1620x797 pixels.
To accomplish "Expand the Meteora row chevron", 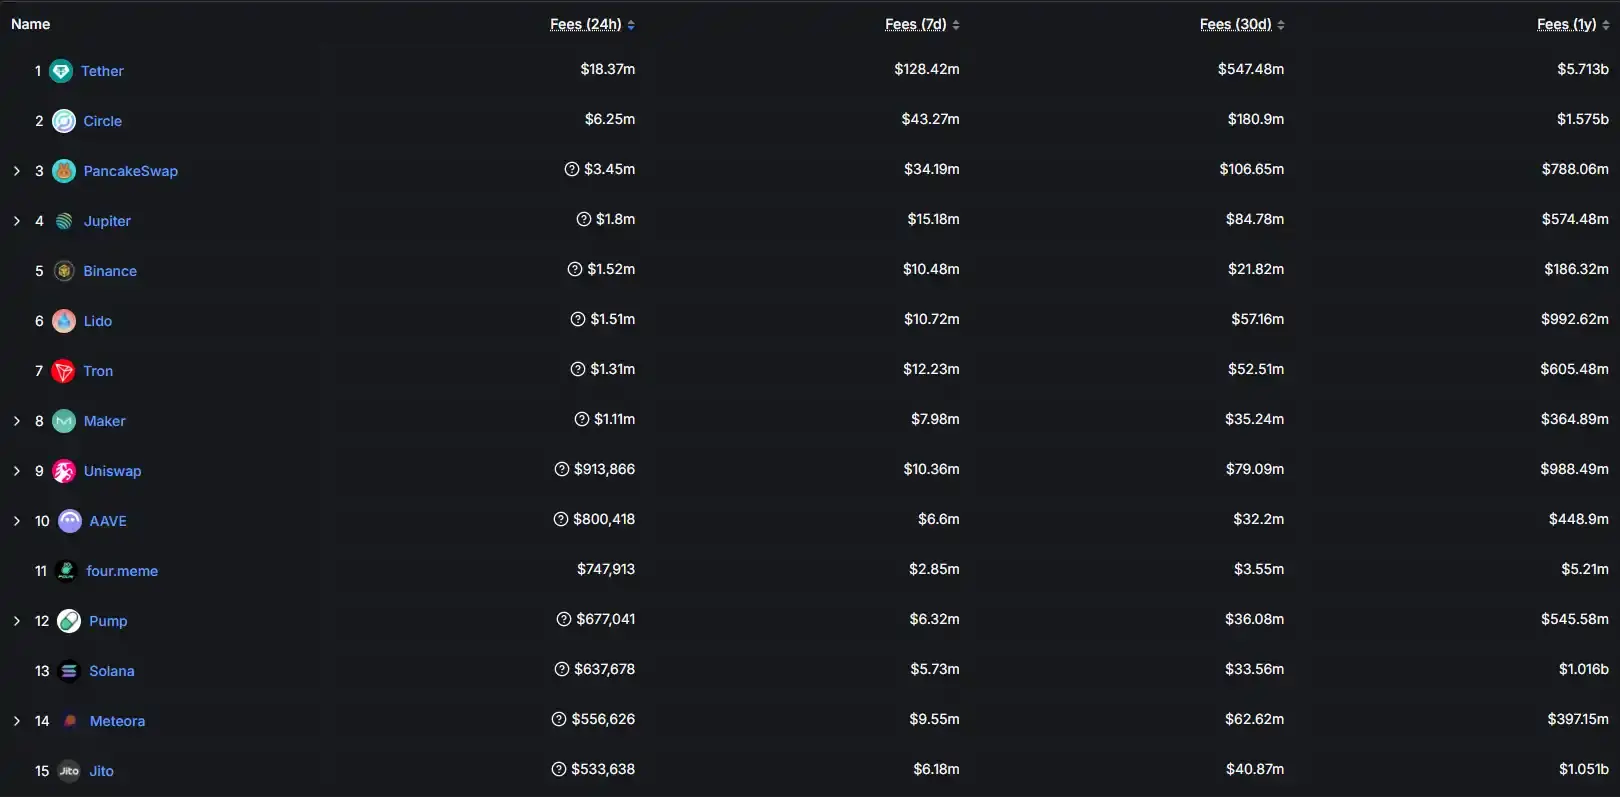I will [17, 721].
